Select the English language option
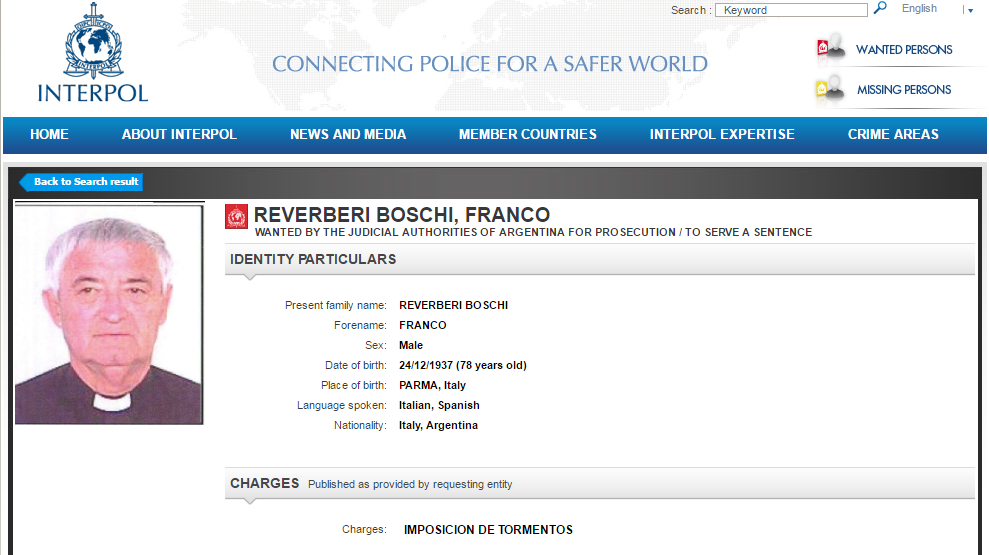 (919, 9)
